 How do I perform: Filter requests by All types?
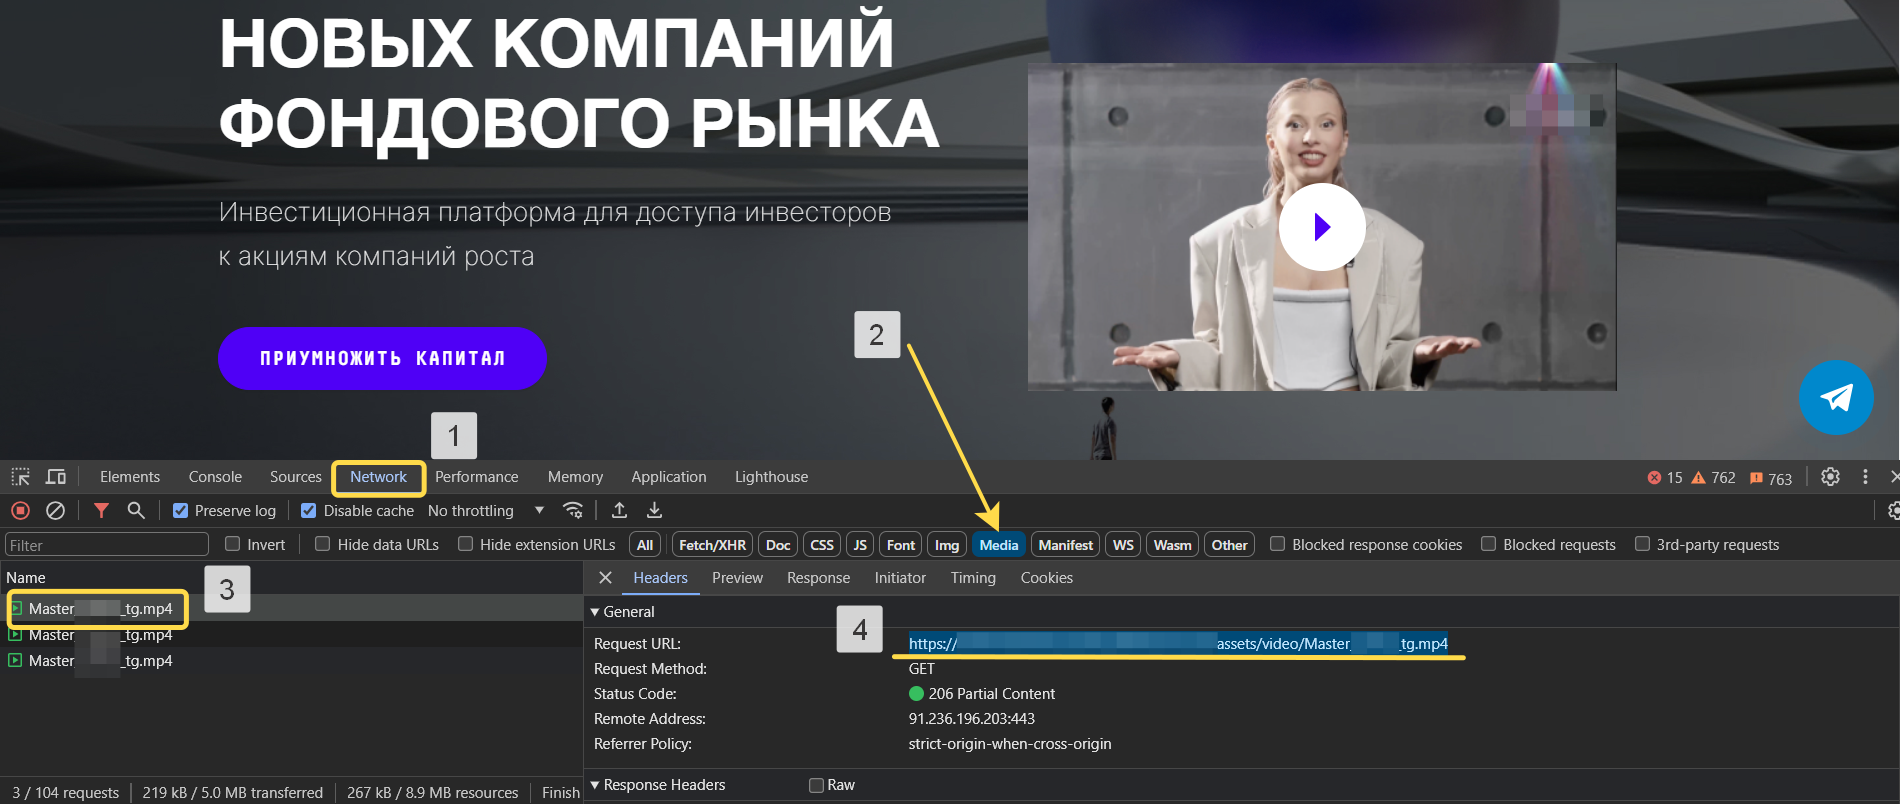coord(645,545)
